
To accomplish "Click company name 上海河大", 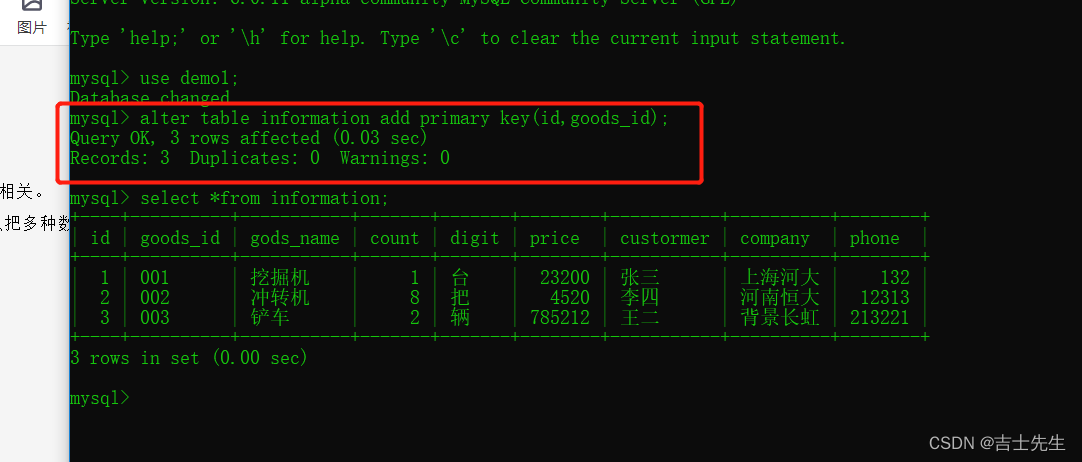I will tap(780, 278).
